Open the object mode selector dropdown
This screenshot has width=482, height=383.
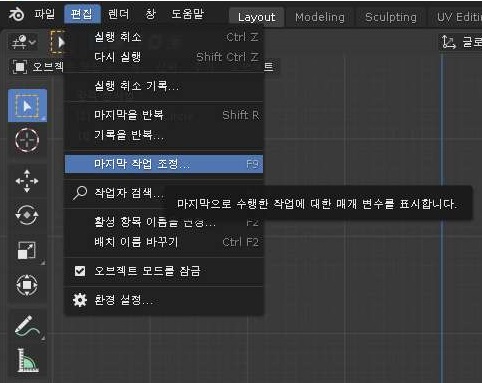tap(37, 67)
